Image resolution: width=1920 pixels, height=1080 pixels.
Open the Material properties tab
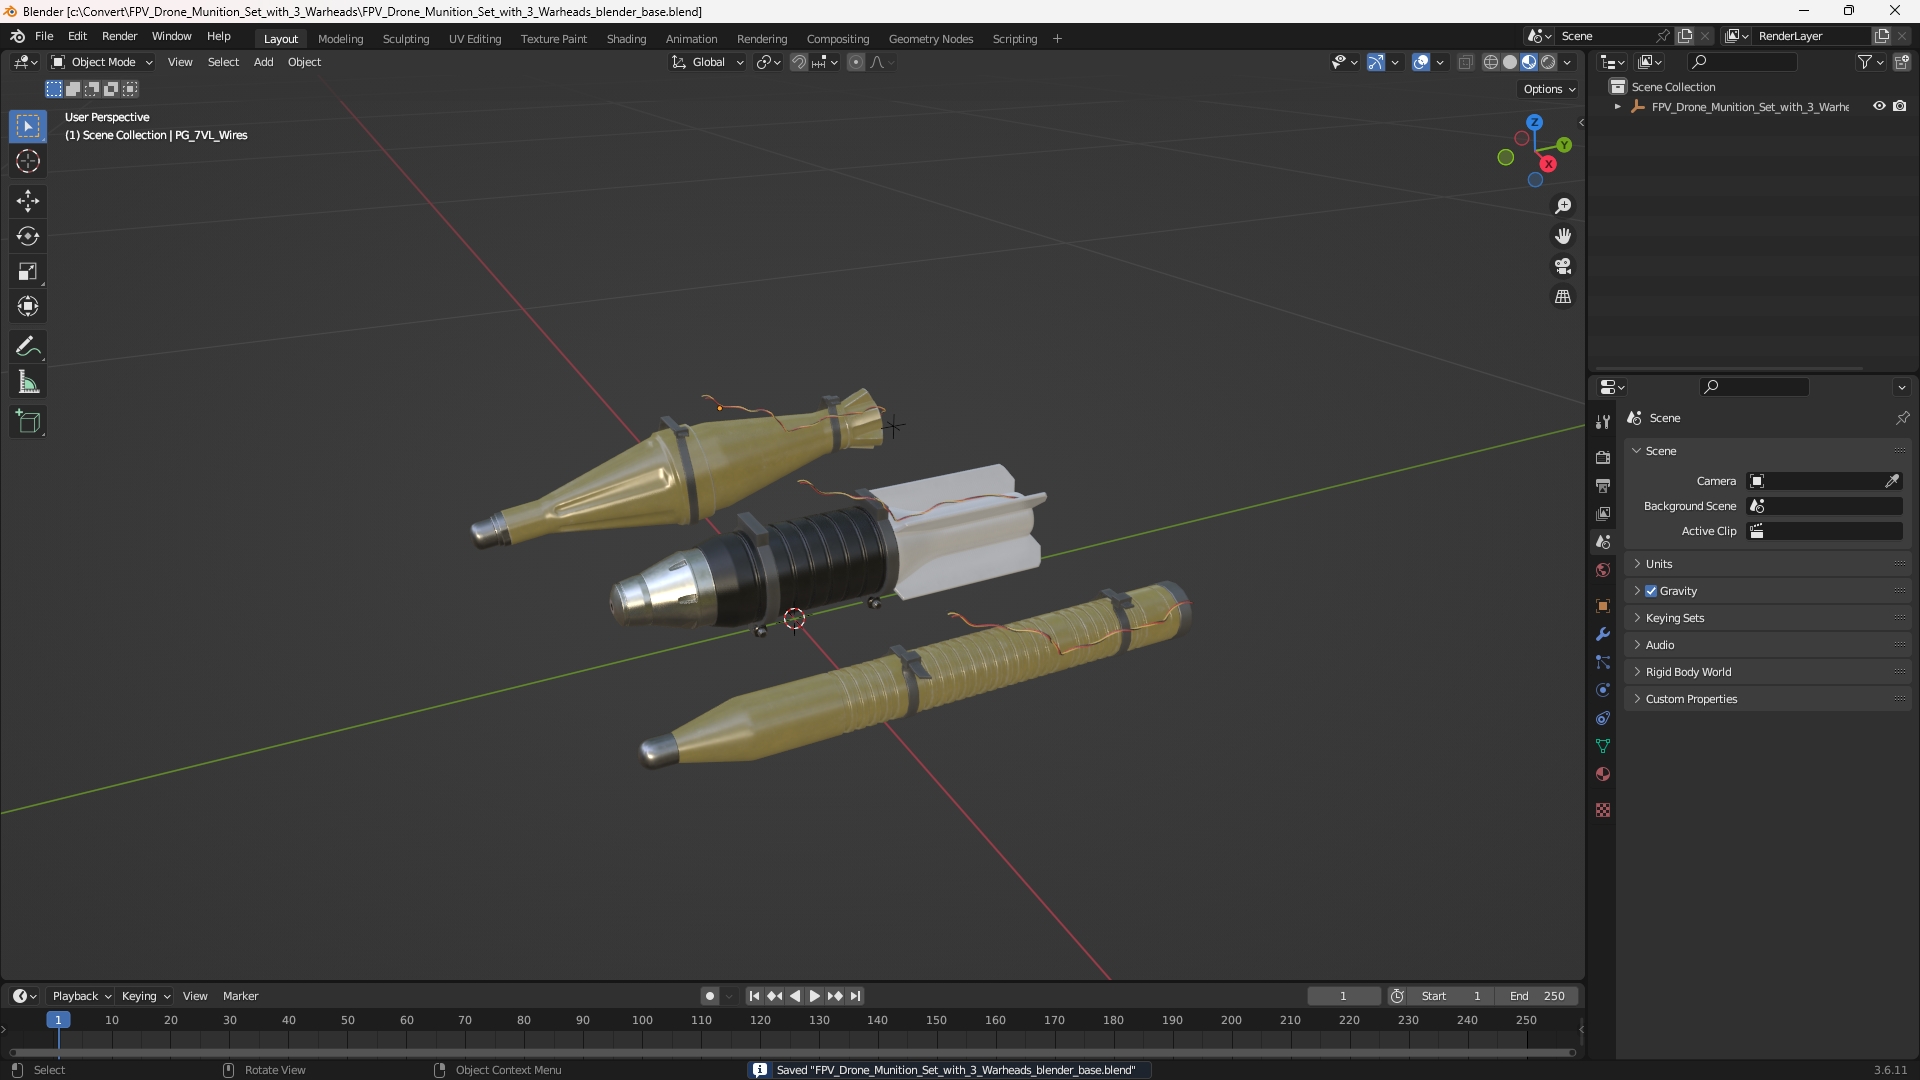pos(1603,774)
